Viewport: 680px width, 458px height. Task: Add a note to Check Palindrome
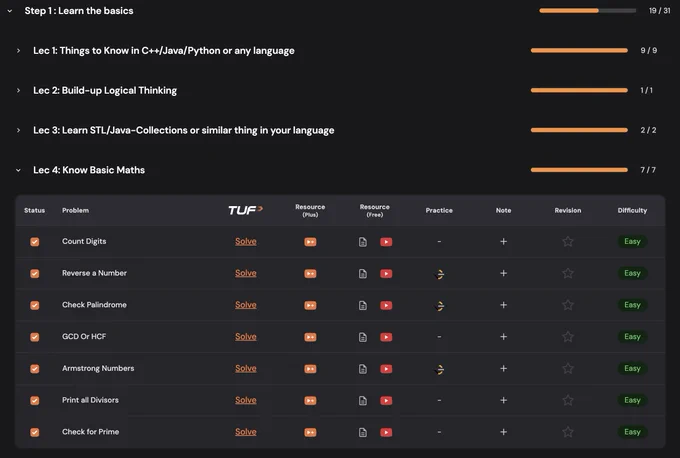(503, 305)
